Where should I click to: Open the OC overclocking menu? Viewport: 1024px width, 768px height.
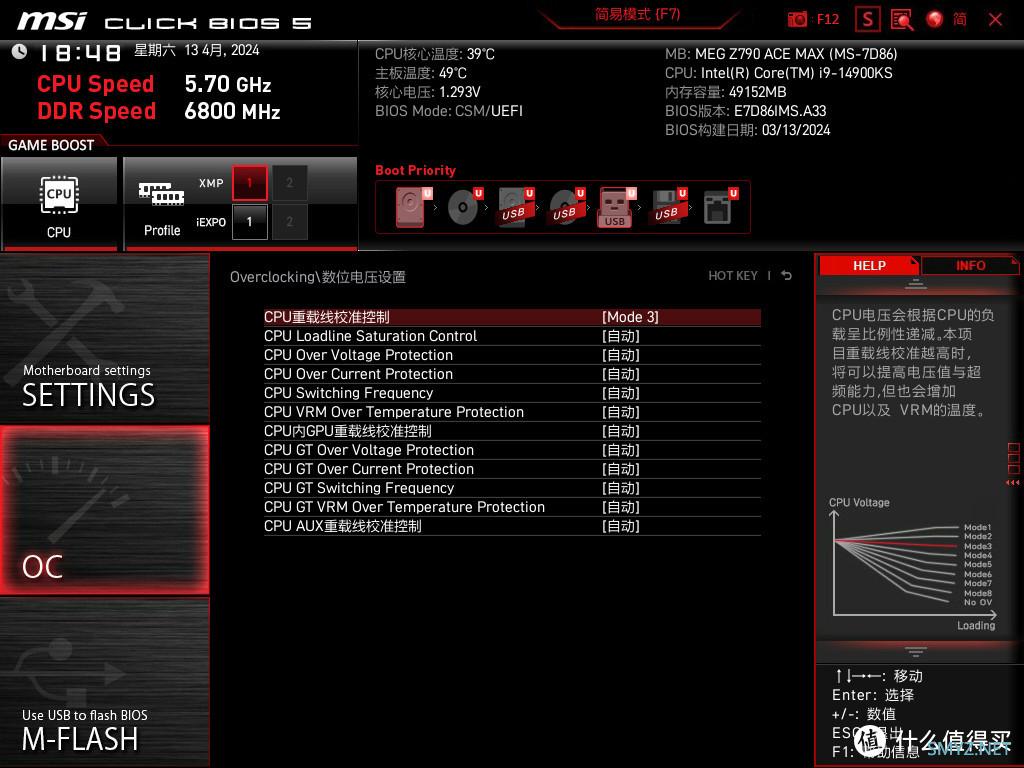104,511
